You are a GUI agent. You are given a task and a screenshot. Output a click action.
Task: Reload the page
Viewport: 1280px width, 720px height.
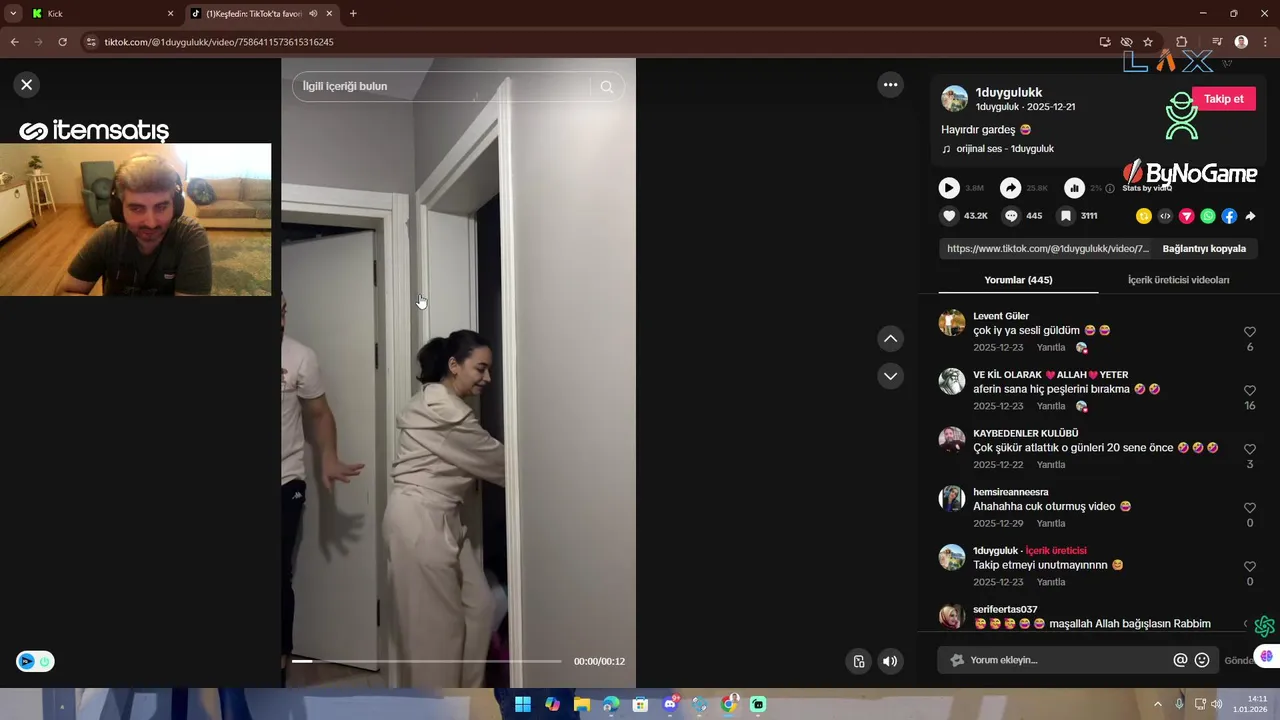62,42
